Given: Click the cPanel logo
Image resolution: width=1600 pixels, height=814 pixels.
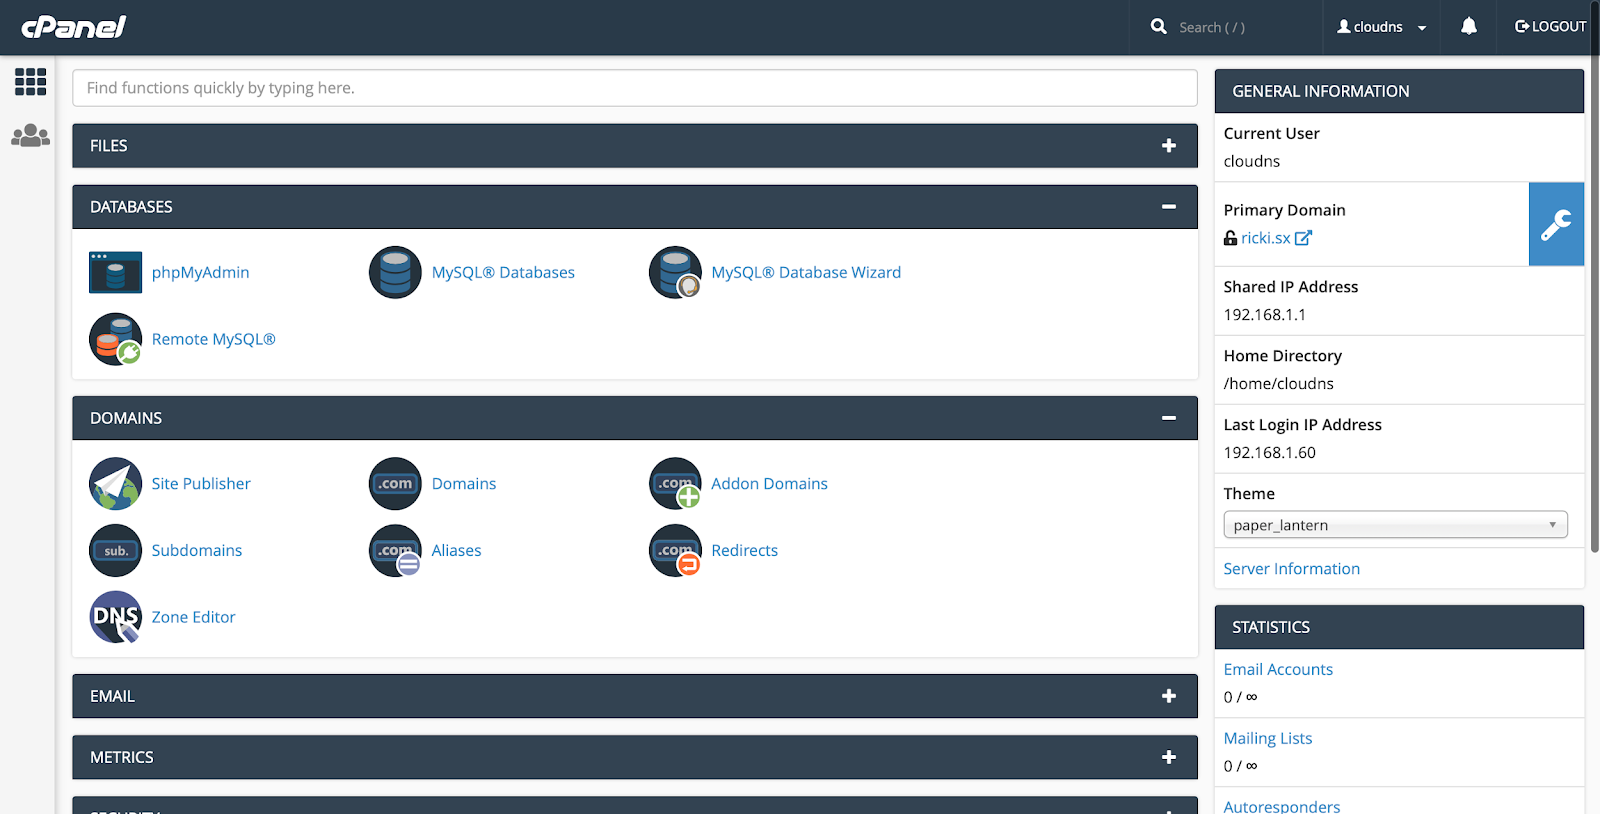Looking at the screenshot, I should tap(74, 27).
